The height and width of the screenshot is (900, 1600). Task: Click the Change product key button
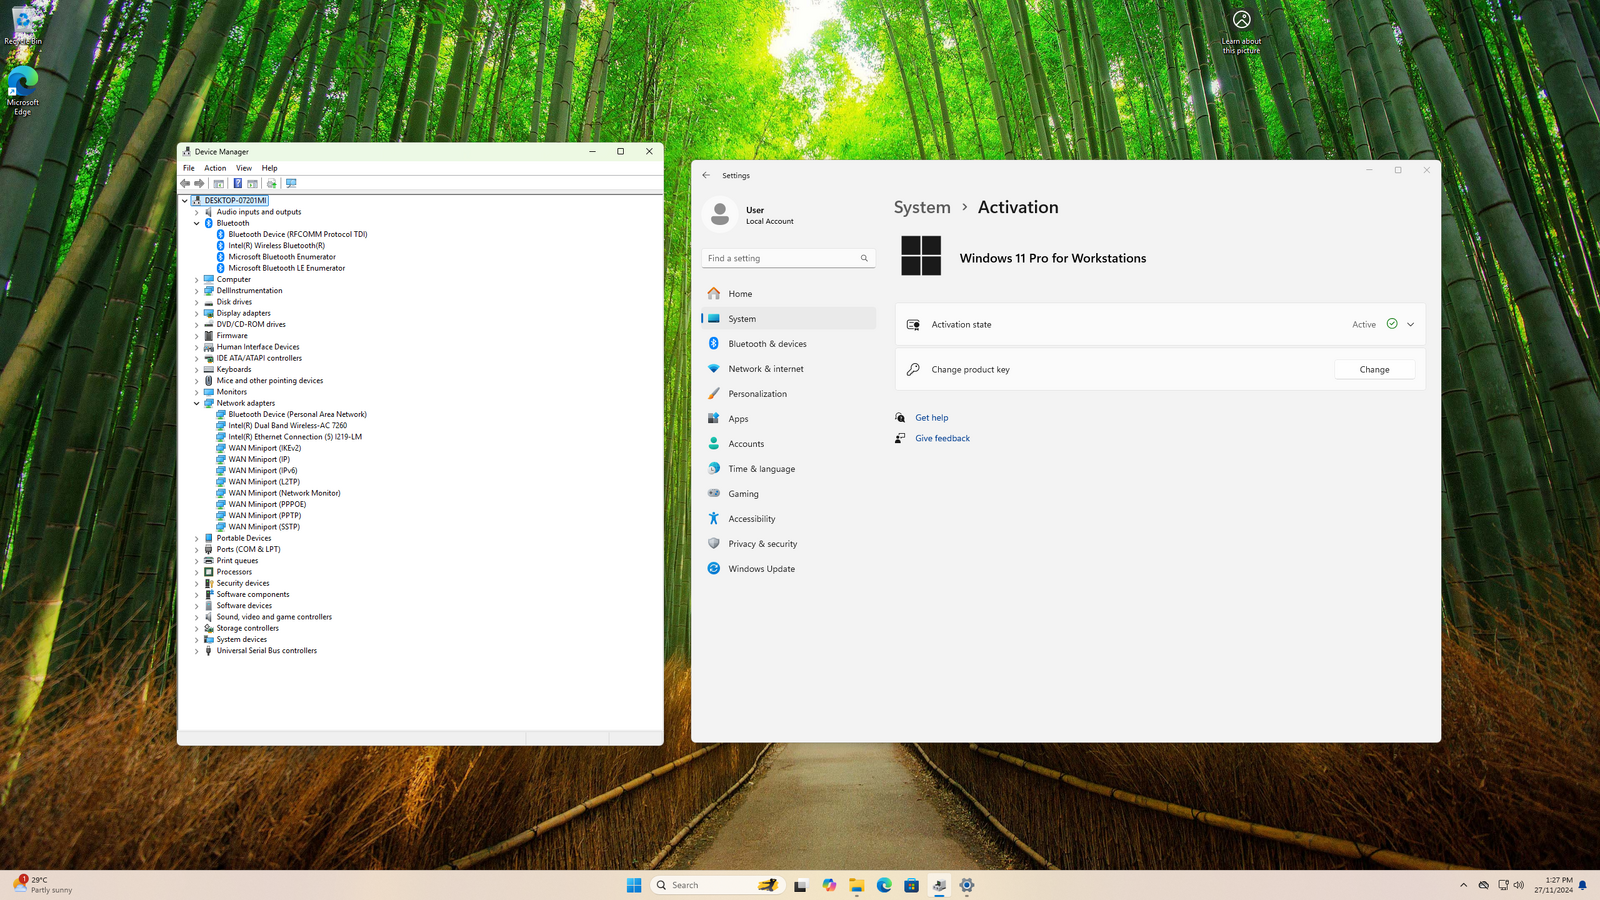tap(1374, 369)
